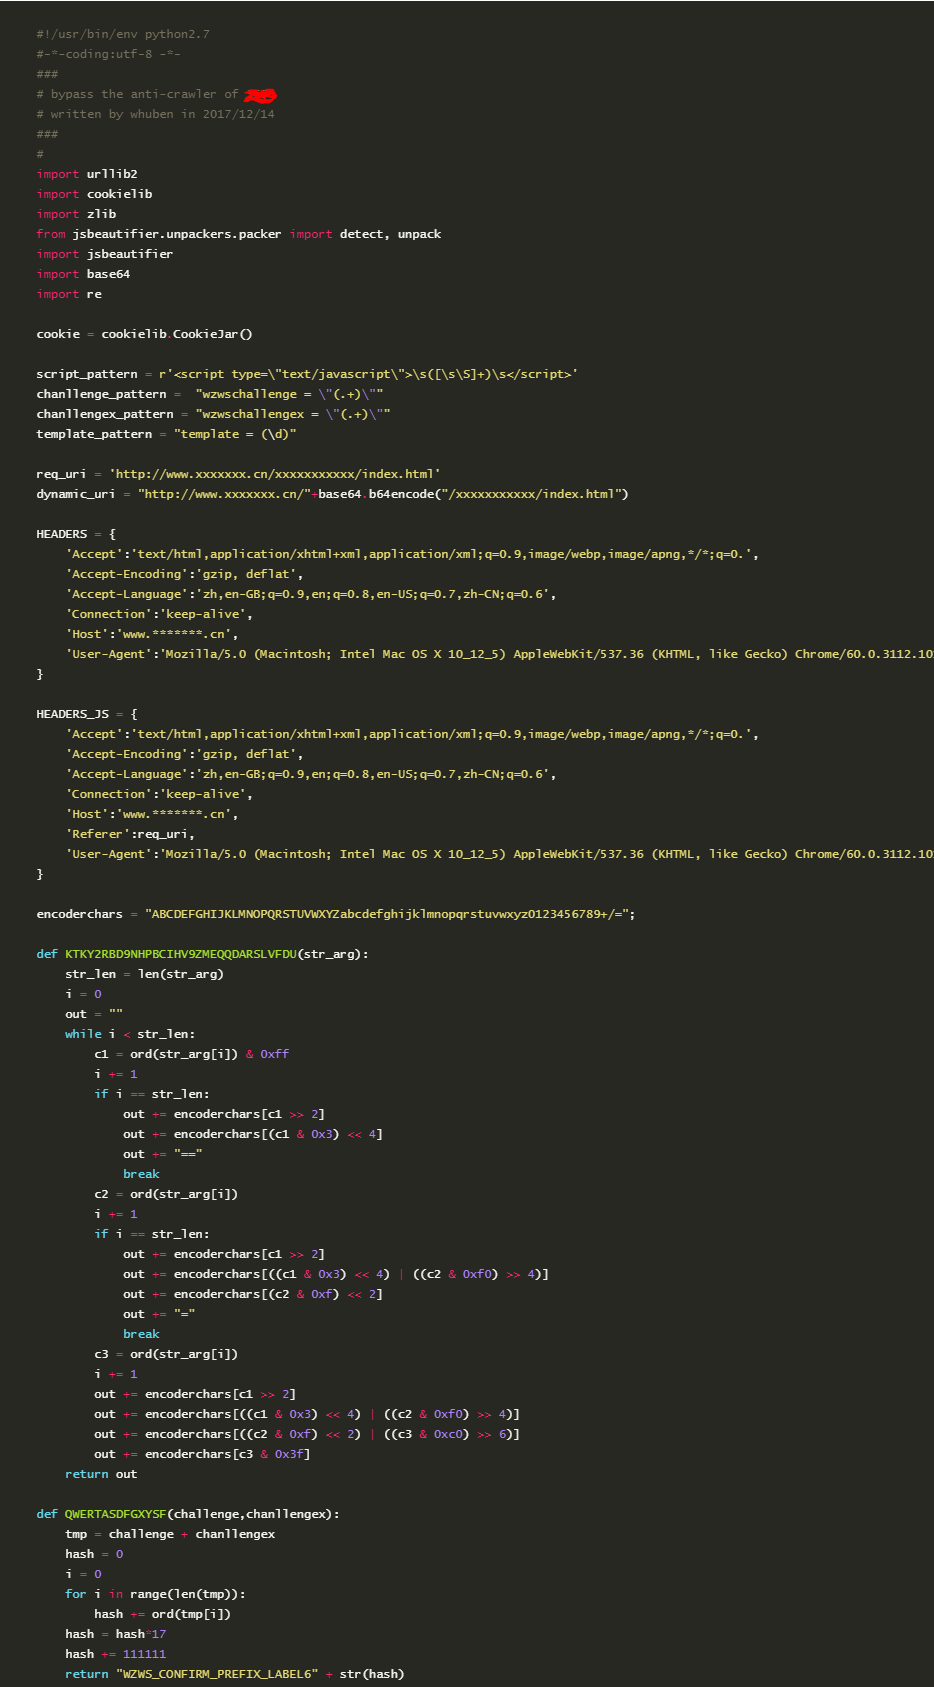Click the 'encoderchars' assignment line
The width and height of the screenshot is (934, 1687).
point(336,914)
